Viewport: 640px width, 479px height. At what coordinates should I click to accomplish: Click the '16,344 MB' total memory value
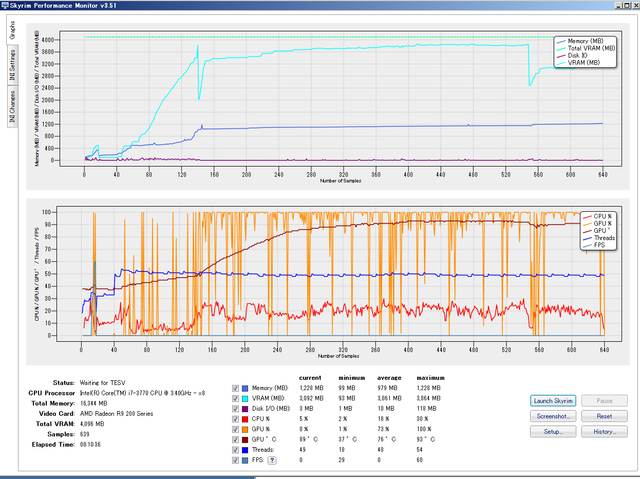click(93, 403)
